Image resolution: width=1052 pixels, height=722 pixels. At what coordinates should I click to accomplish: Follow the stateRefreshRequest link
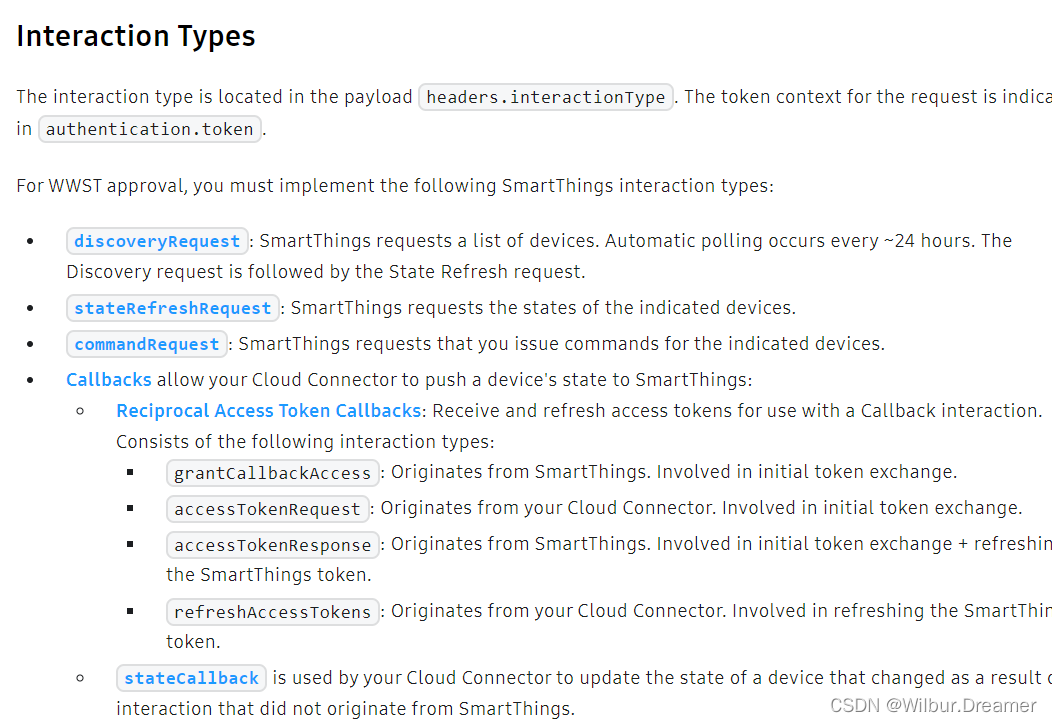click(173, 308)
